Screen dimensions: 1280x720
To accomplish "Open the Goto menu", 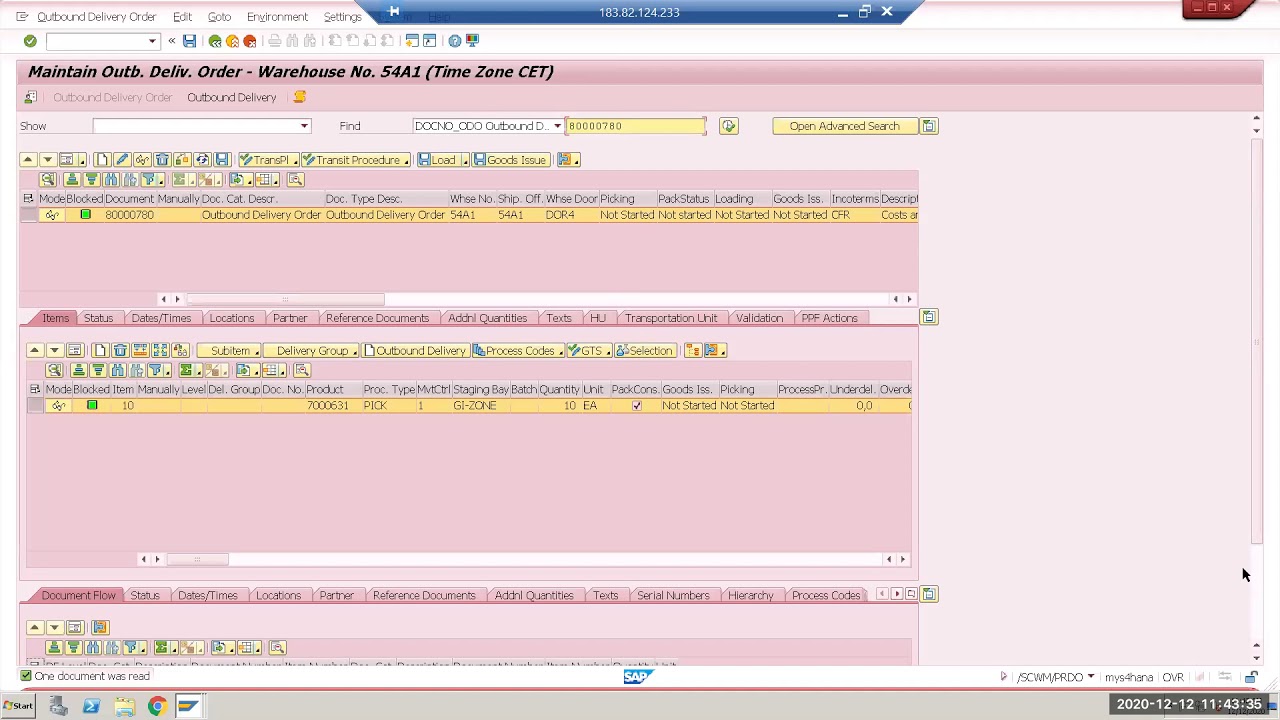I will coord(219,17).
